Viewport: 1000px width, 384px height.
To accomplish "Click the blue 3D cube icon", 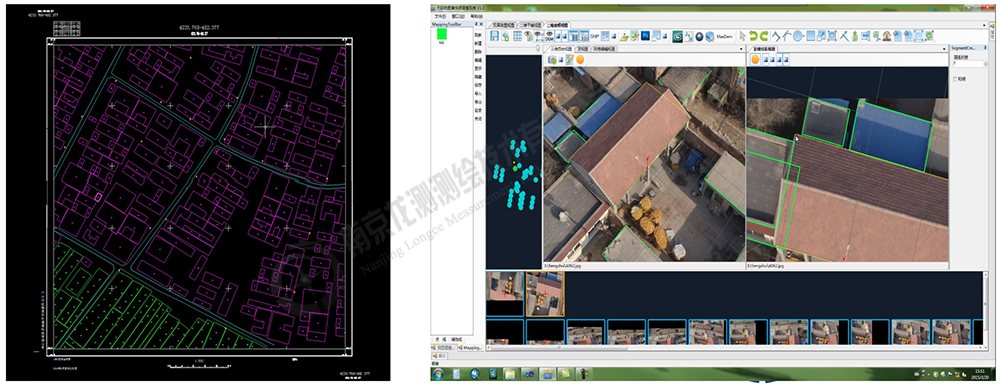I will click(x=710, y=36).
